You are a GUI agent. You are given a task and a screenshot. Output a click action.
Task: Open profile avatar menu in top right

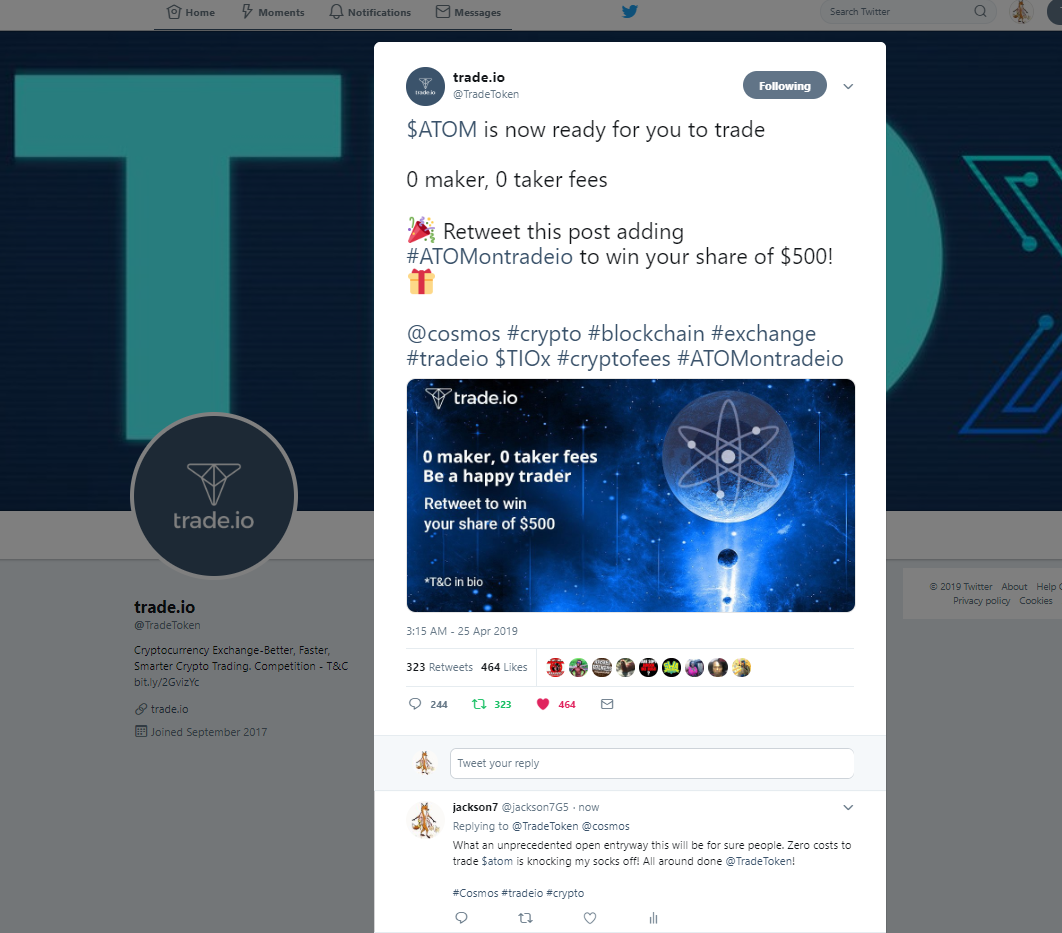click(1021, 12)
